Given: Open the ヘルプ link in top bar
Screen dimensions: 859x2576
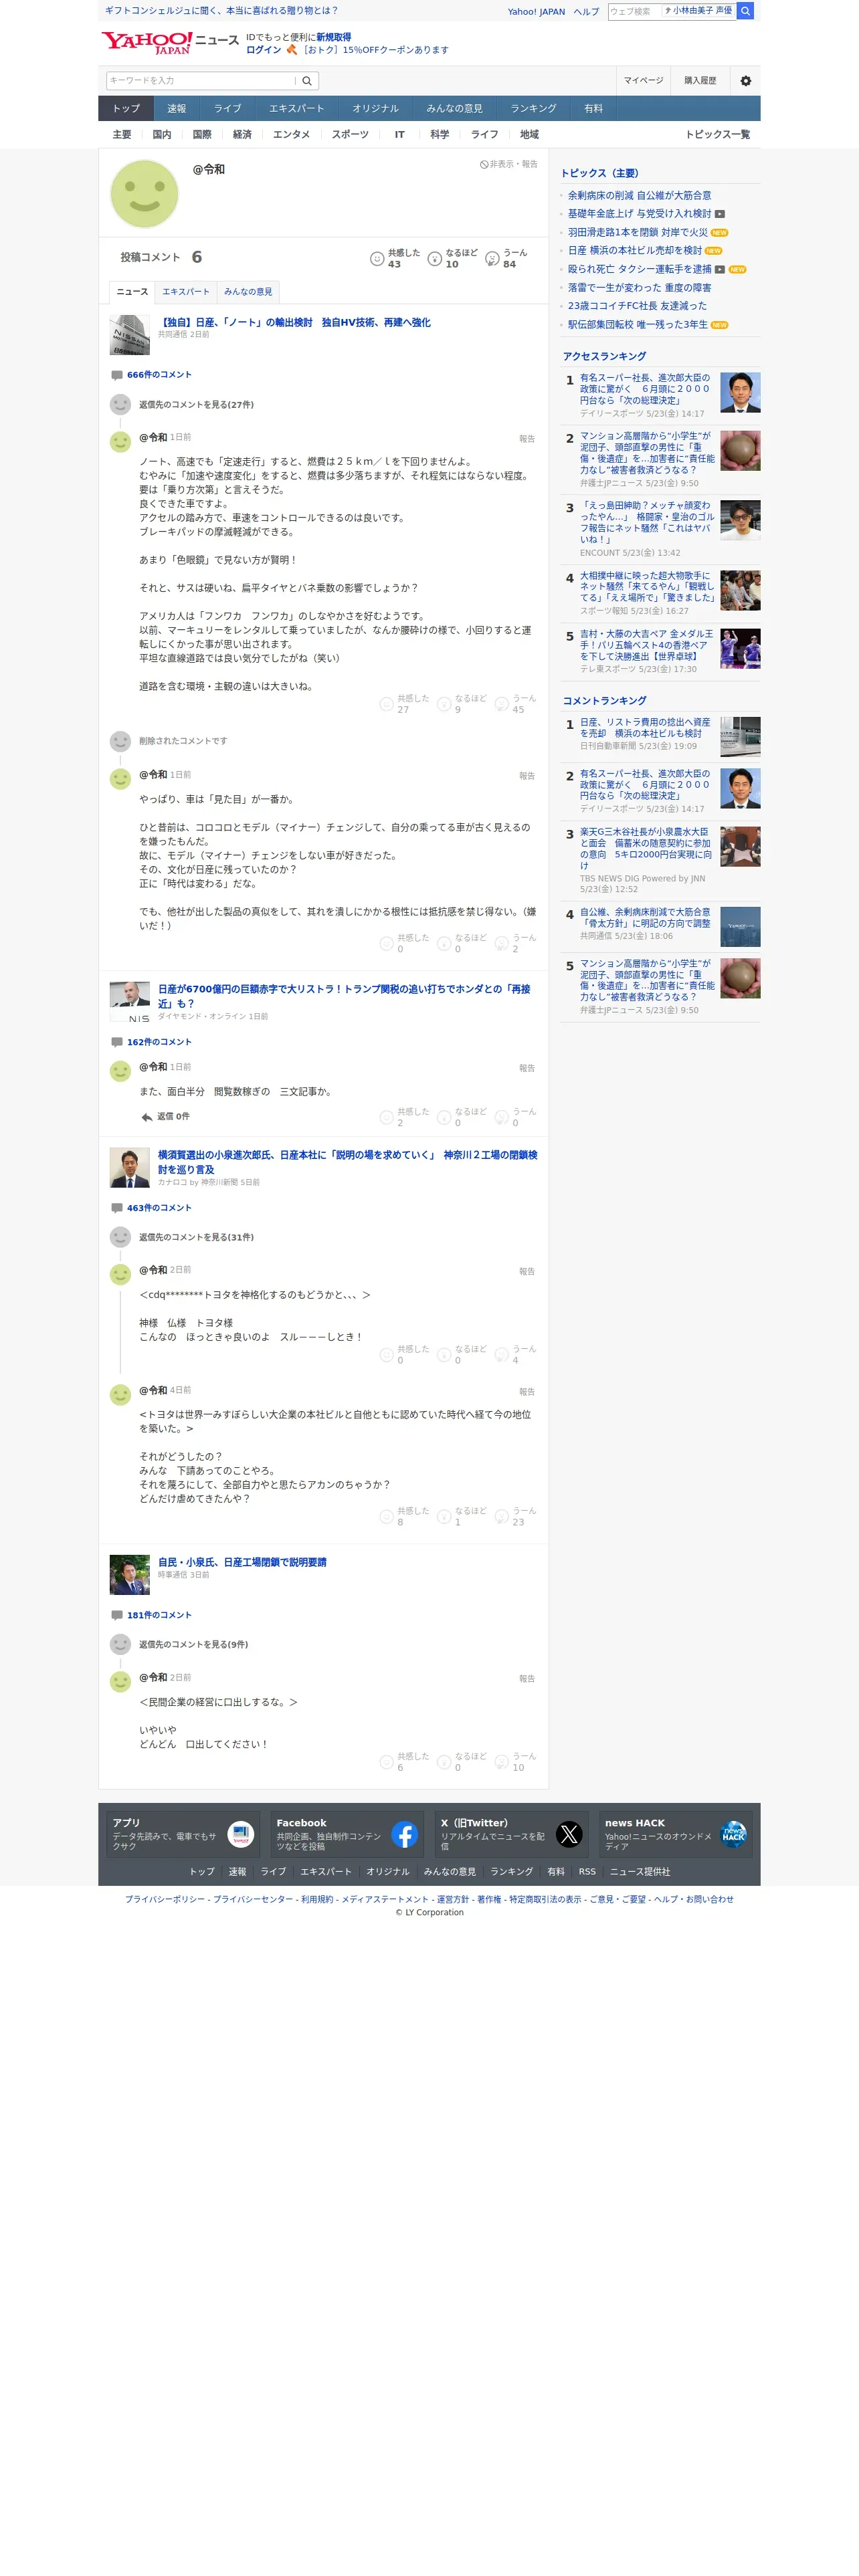Looking at the screenshot, I should 586,12.
